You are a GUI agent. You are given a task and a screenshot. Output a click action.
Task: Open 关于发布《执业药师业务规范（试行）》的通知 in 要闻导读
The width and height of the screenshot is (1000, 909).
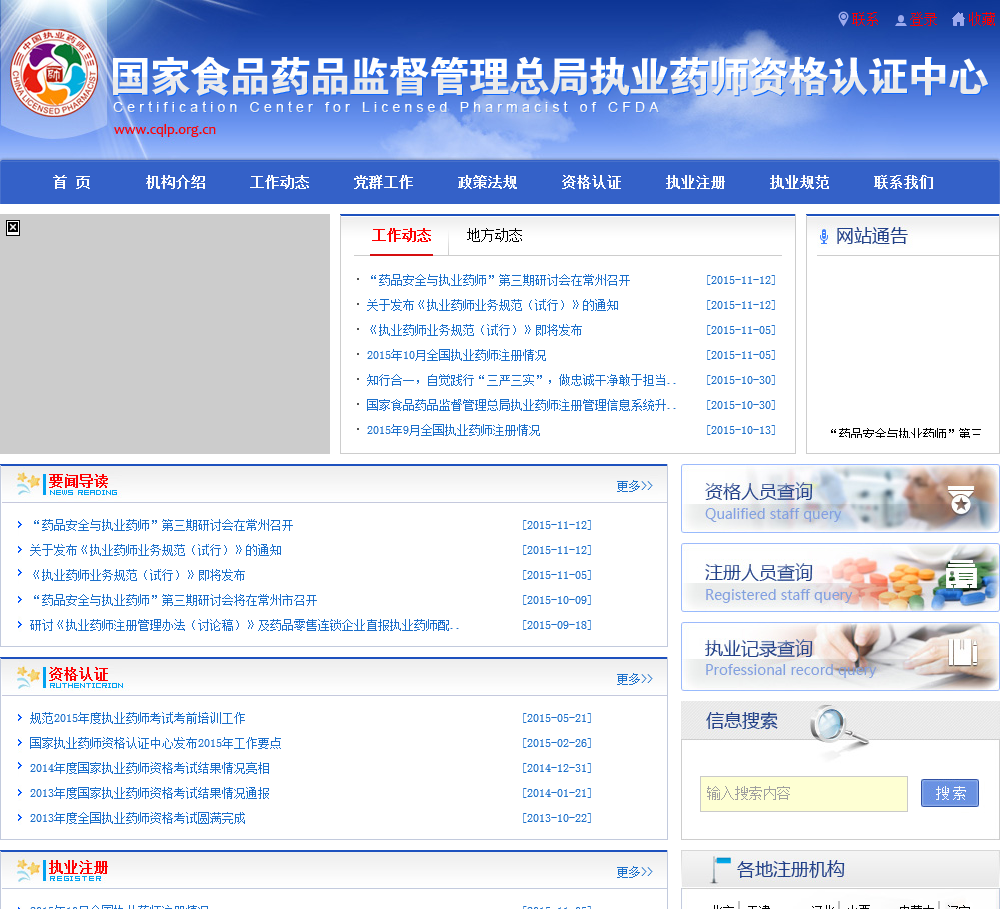point(155,551)
